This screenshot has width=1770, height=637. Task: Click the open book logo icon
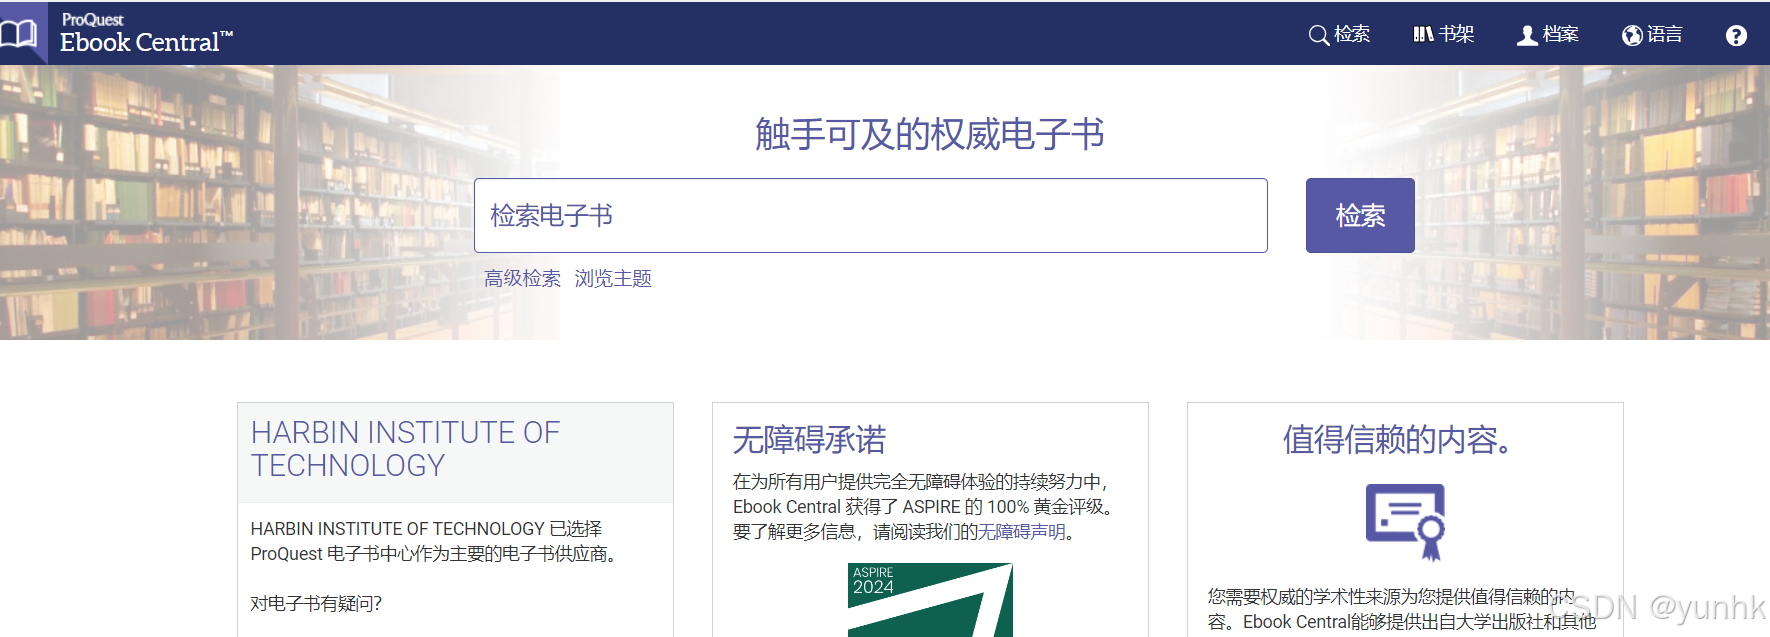pyautogui.click(x=19, y=34)
